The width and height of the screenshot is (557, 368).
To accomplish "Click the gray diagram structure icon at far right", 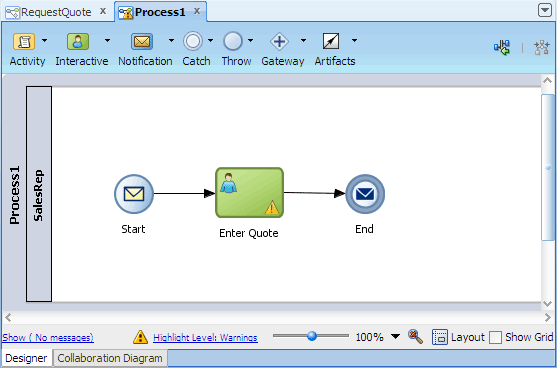I will tap(542, 48).
